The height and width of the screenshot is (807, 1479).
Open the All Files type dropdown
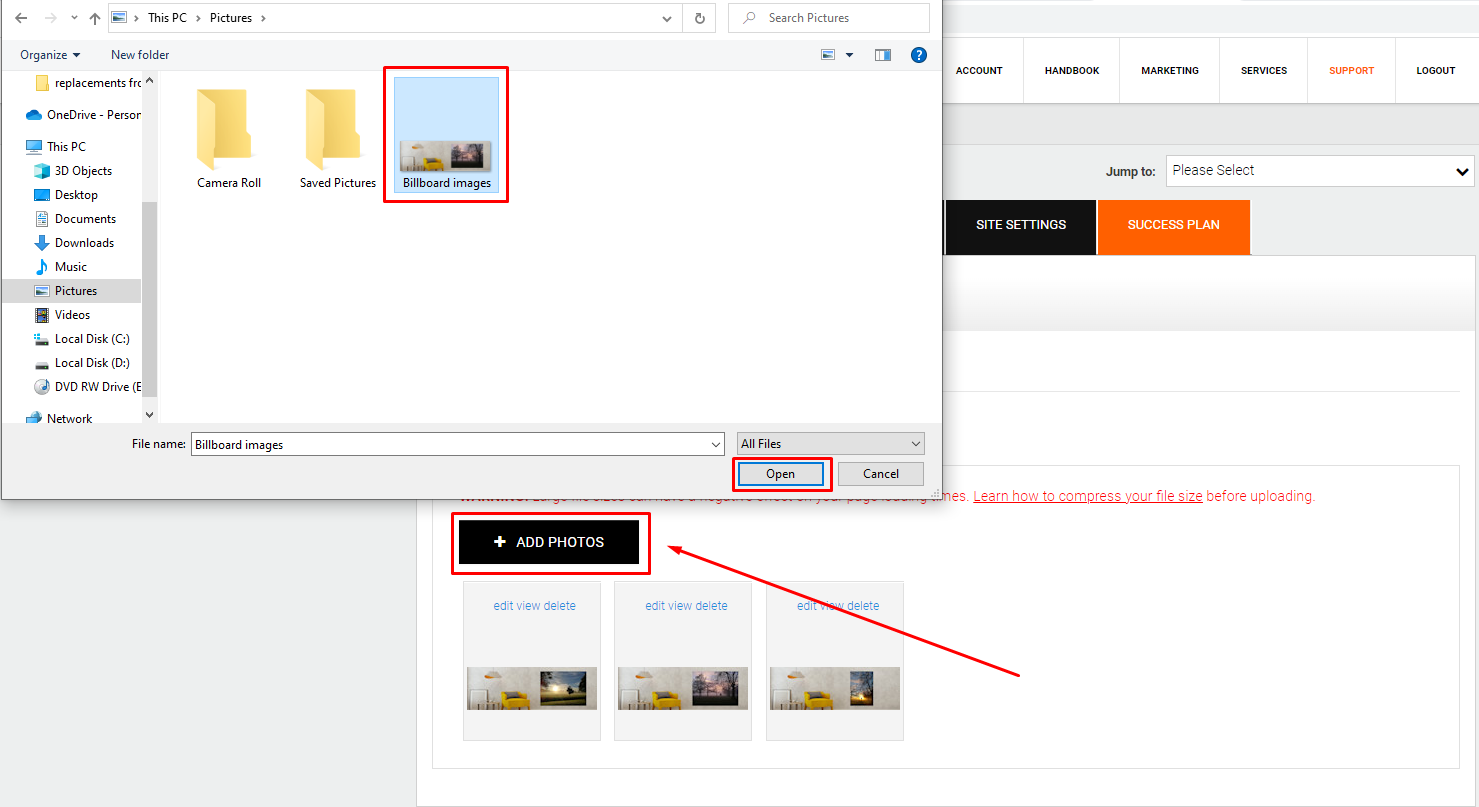[831, 443]
